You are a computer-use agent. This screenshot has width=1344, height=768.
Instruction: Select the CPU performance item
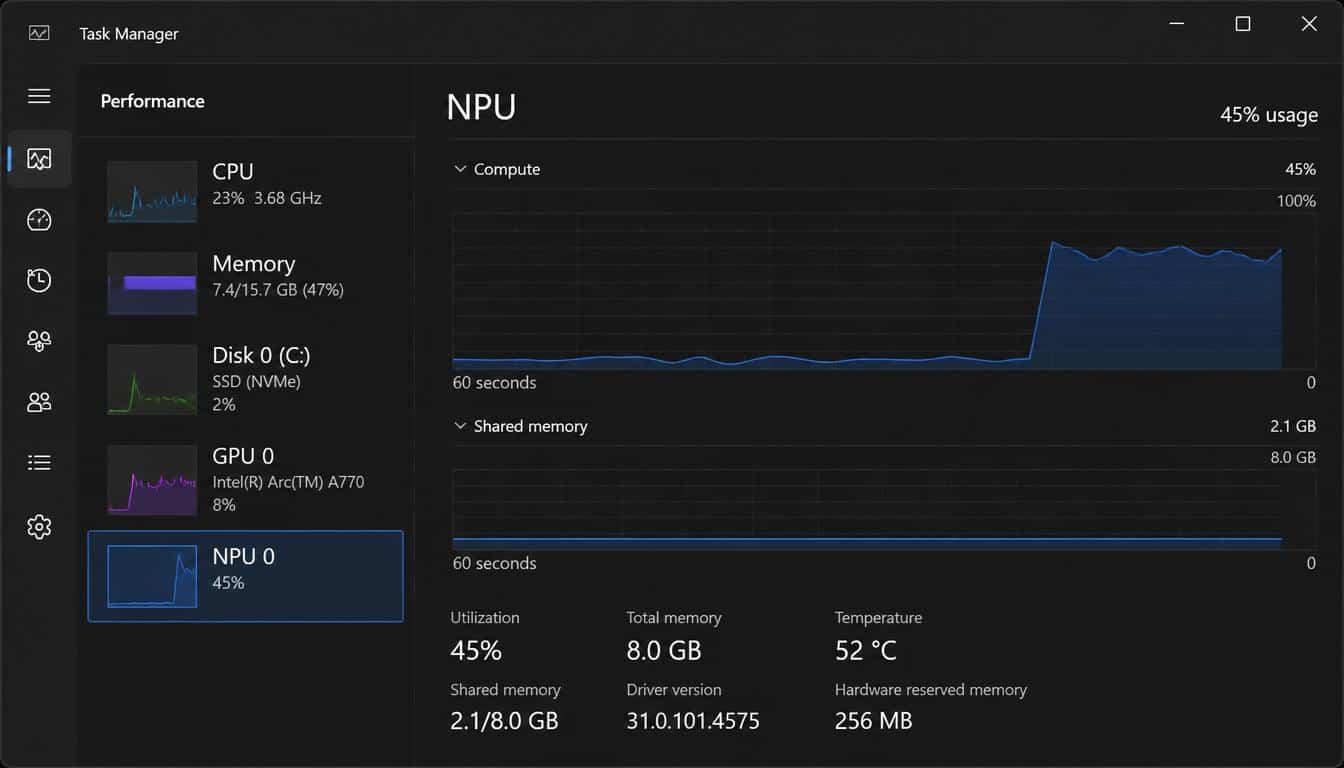click(246, 190)
